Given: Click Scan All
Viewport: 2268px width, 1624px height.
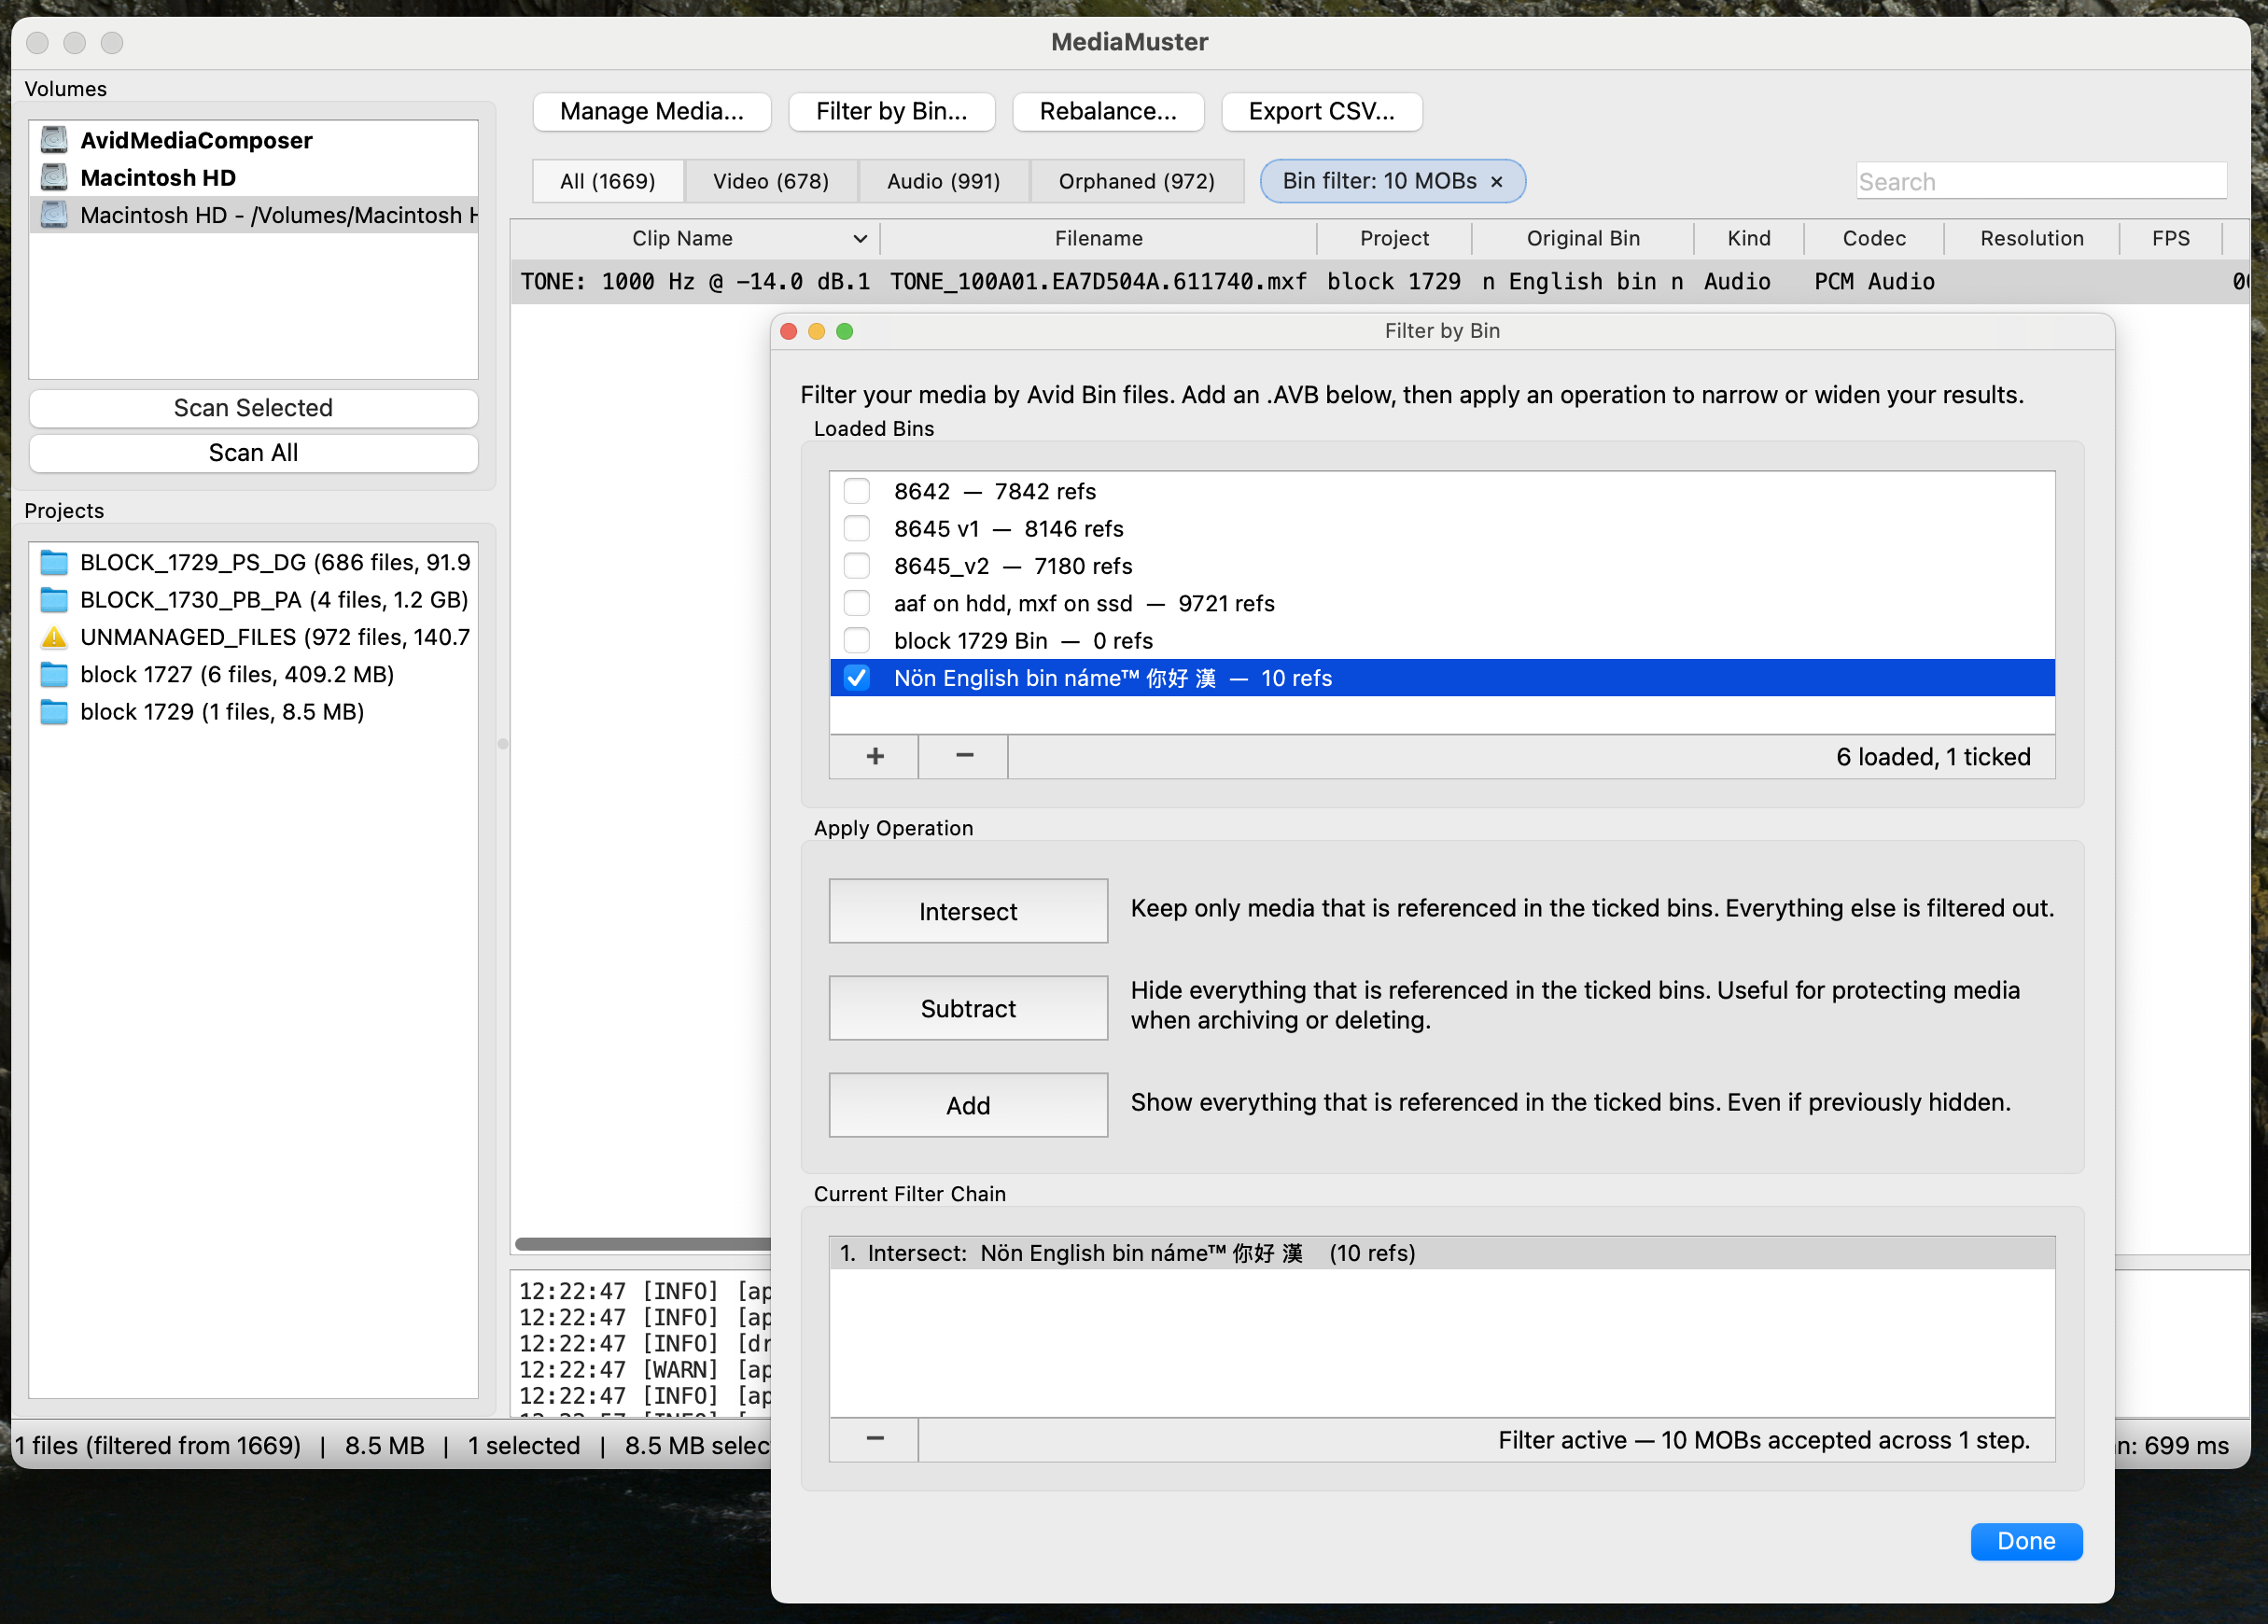Looking at the screenshot, I should pos(253,453).
